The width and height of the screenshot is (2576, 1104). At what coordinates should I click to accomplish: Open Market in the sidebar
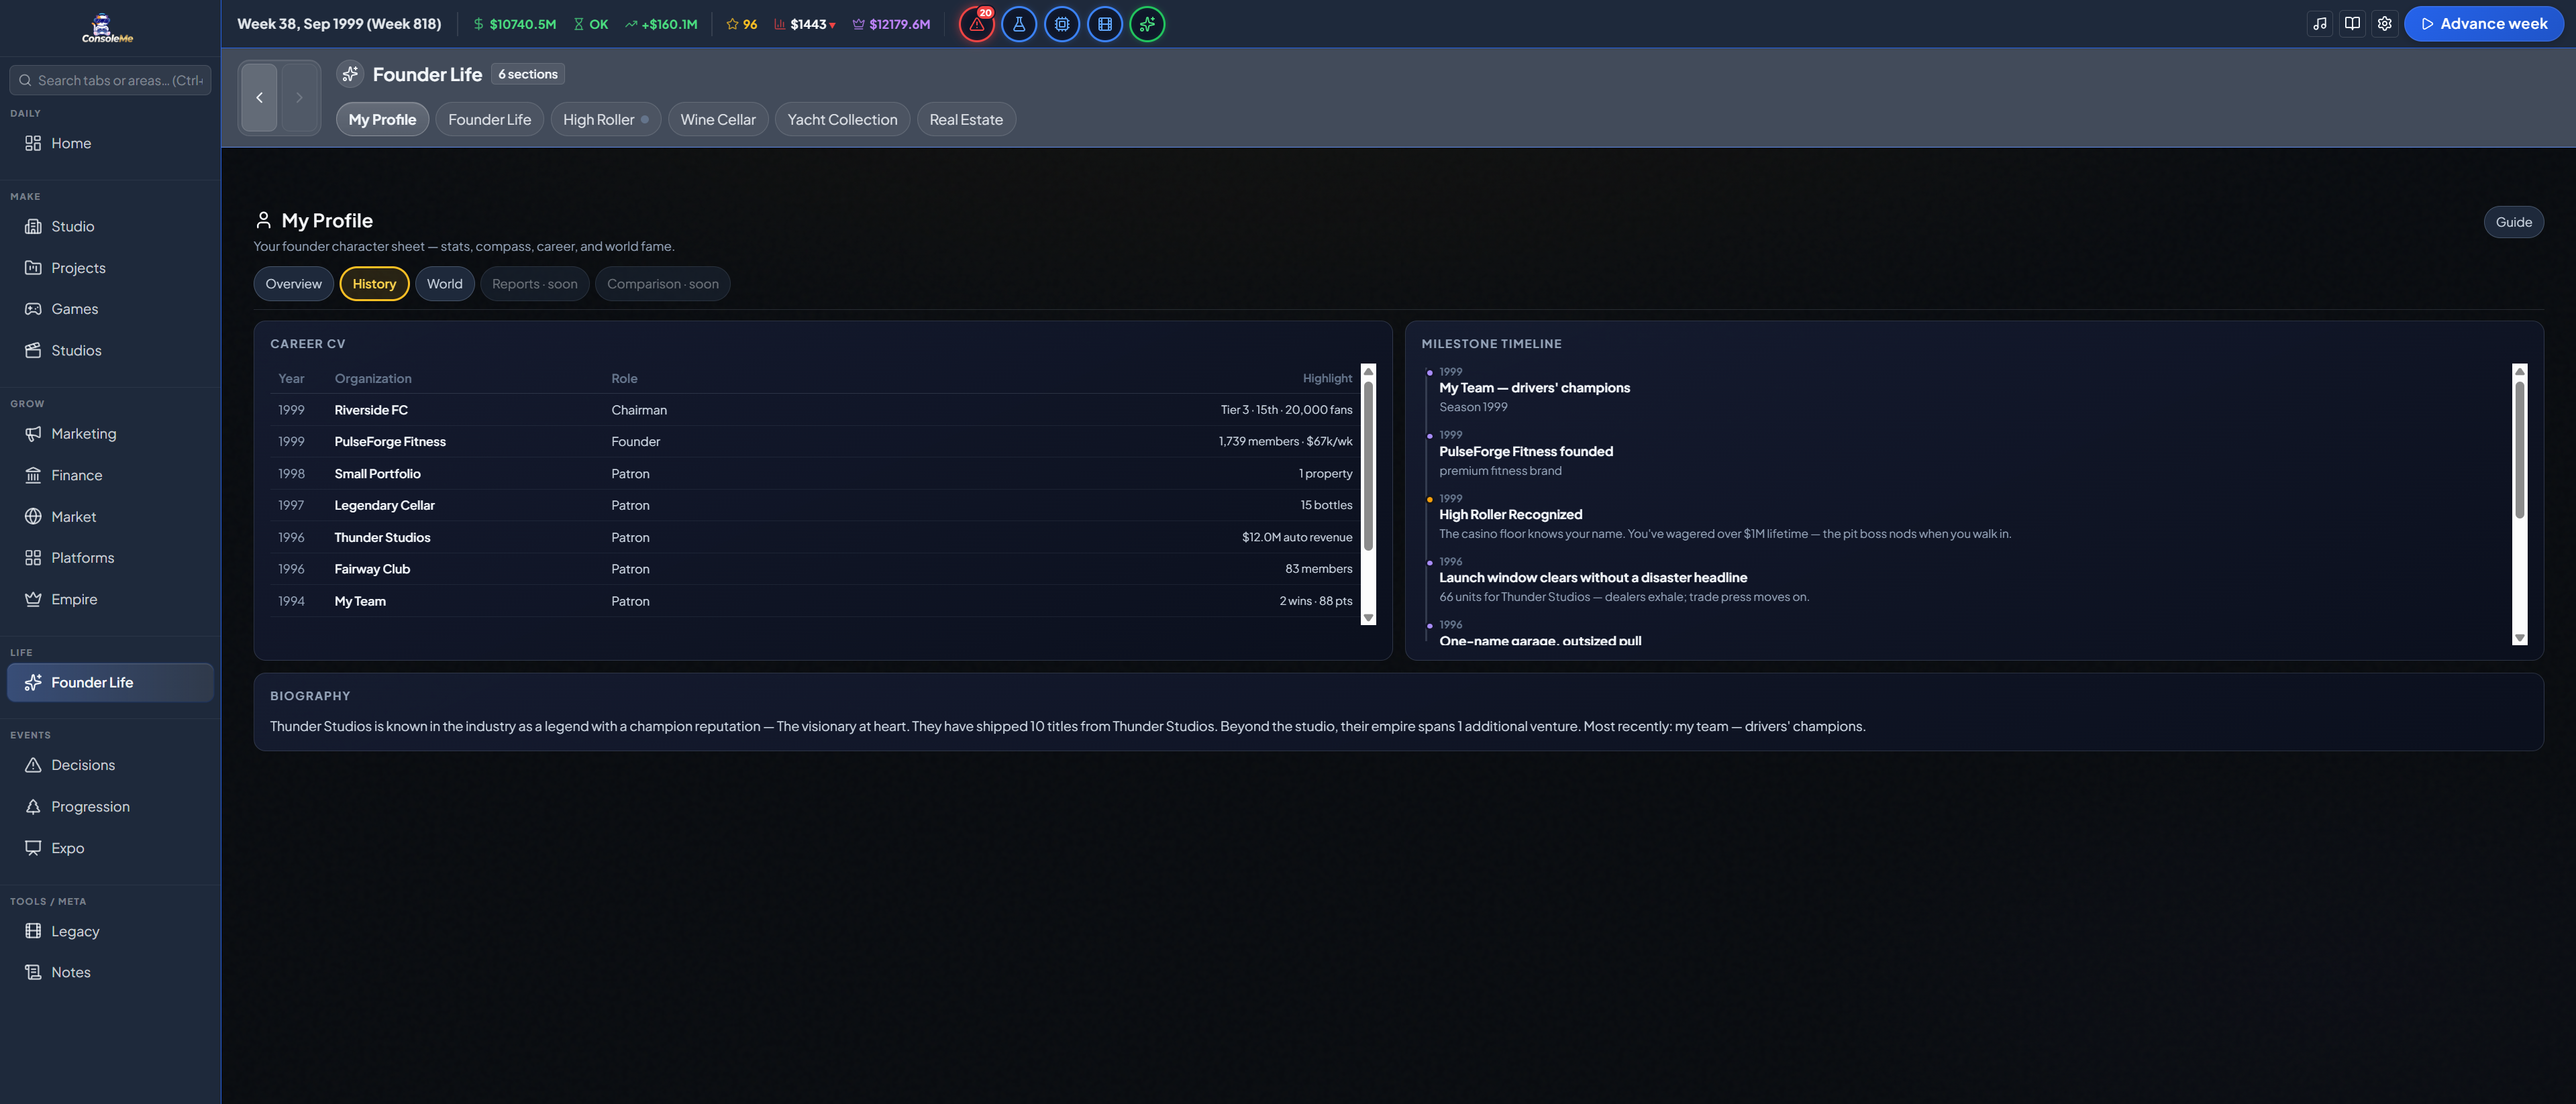(110, 517)
